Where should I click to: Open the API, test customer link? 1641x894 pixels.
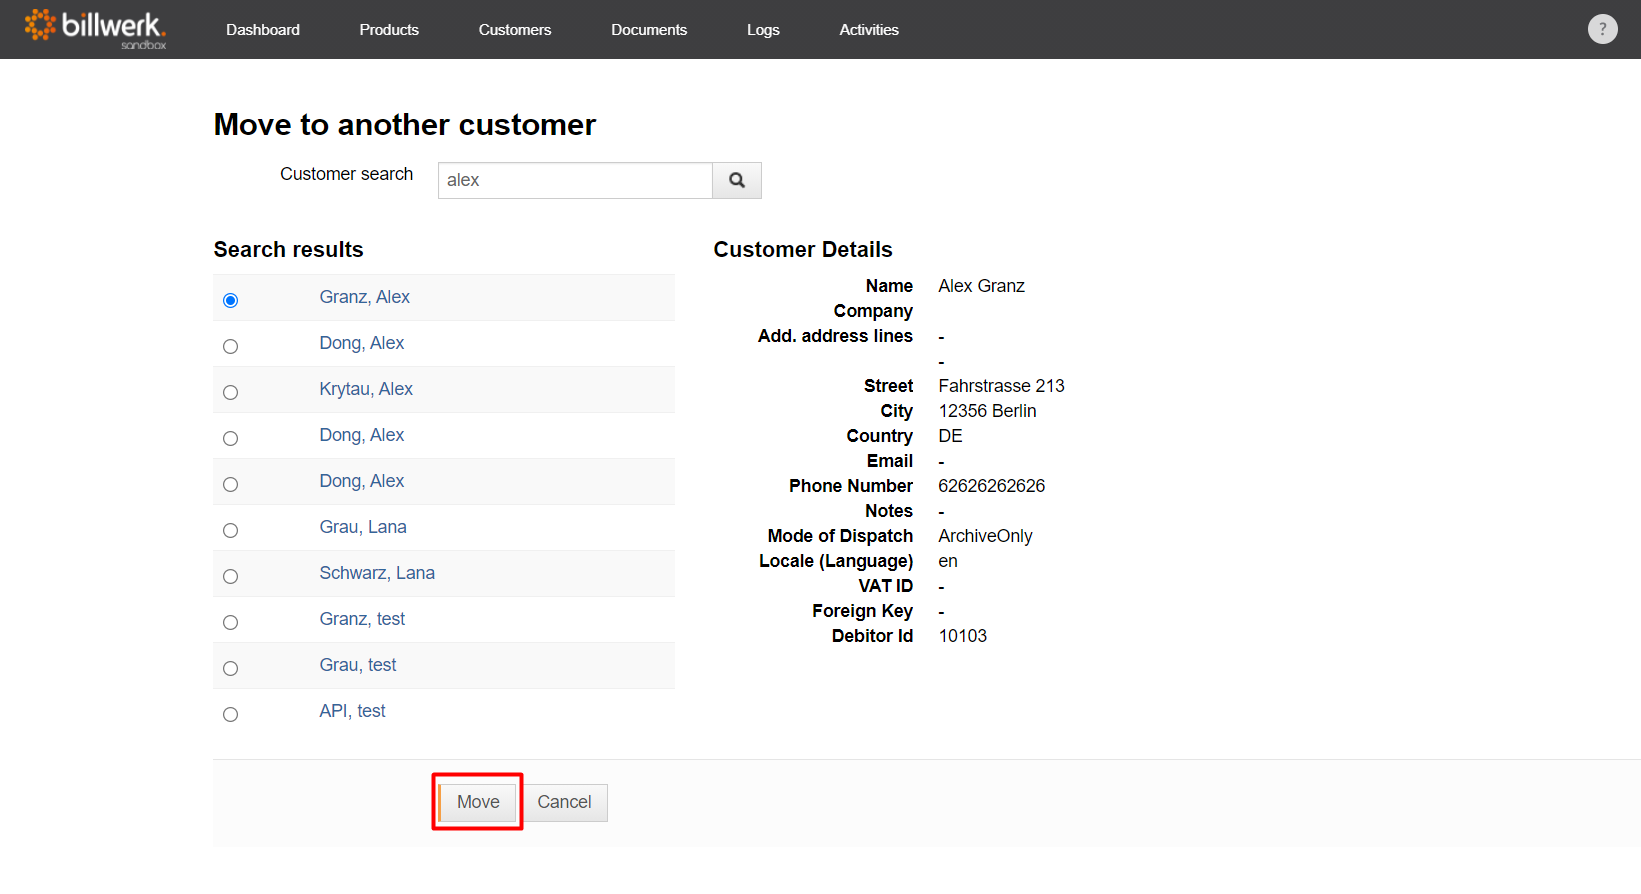tap(352, 711)
